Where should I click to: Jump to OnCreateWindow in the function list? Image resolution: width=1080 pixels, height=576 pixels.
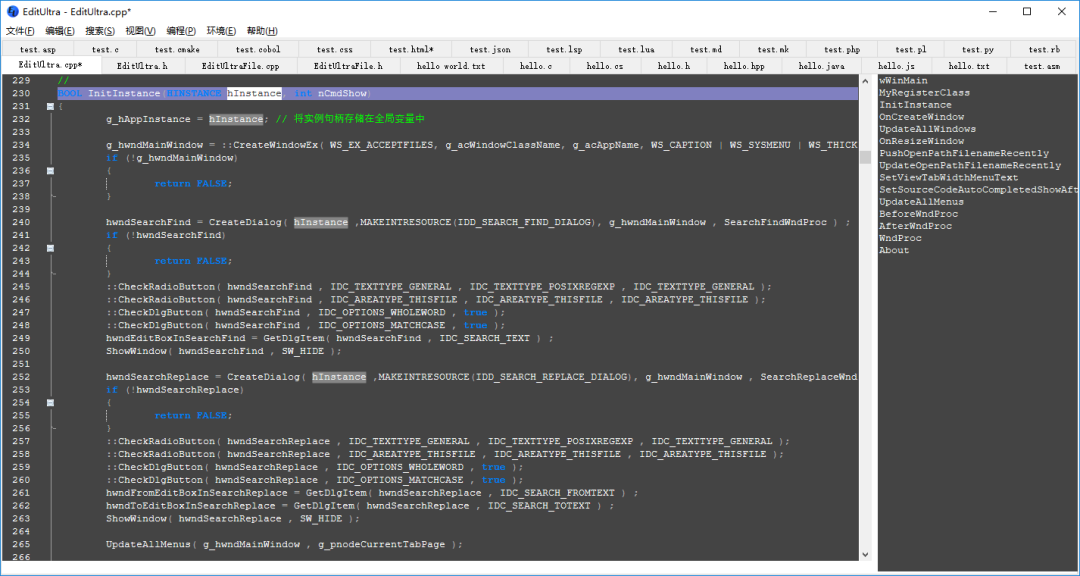922,117
